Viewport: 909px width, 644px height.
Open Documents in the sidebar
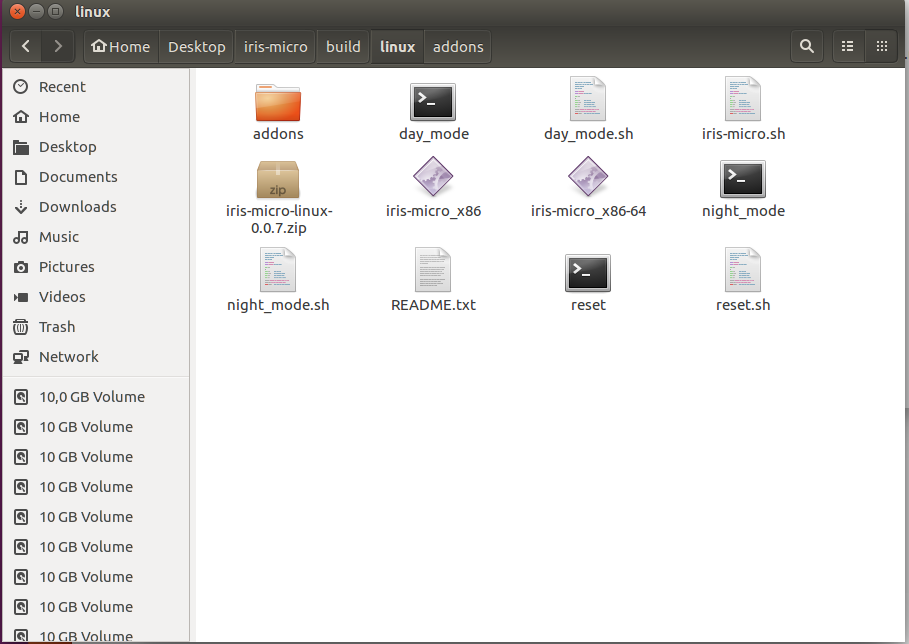tap(96, 177)
